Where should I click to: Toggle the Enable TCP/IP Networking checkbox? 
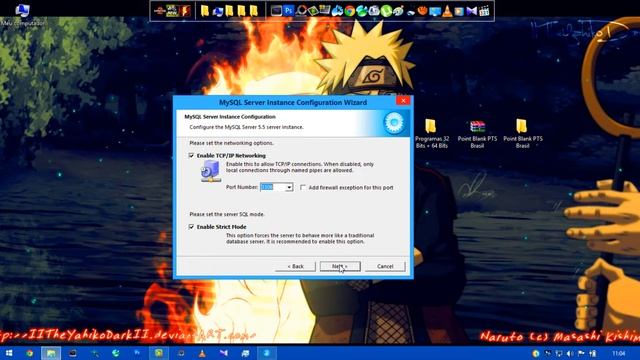pos(191,156)
